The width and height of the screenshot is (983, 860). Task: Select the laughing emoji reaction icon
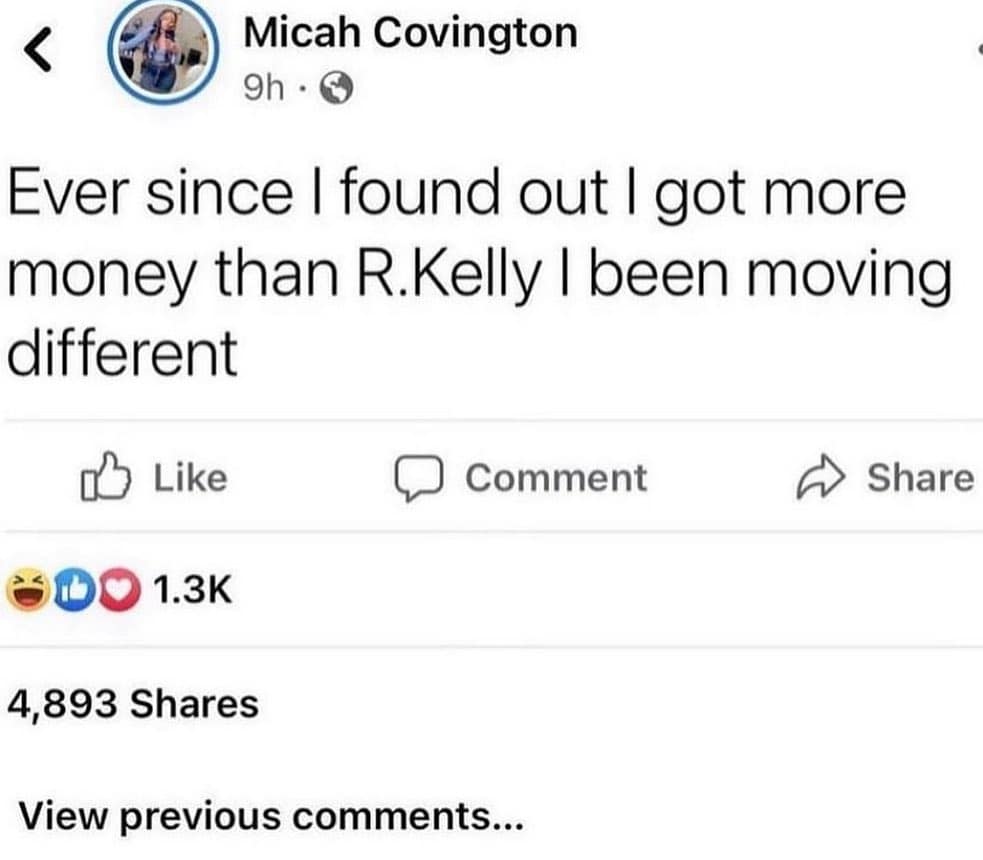tap(26, 588)
